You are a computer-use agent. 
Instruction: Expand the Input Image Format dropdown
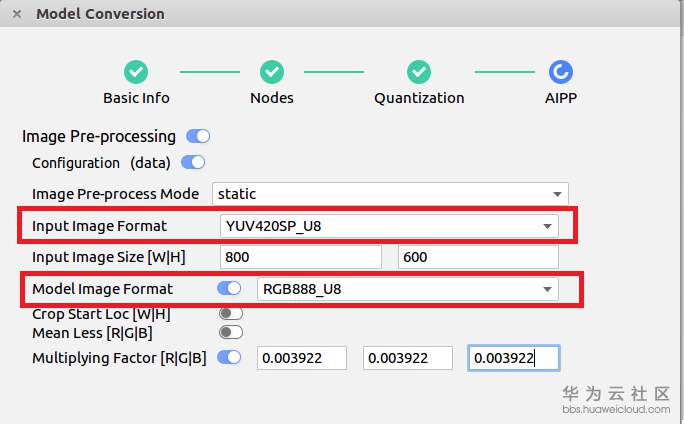(388, 226)
